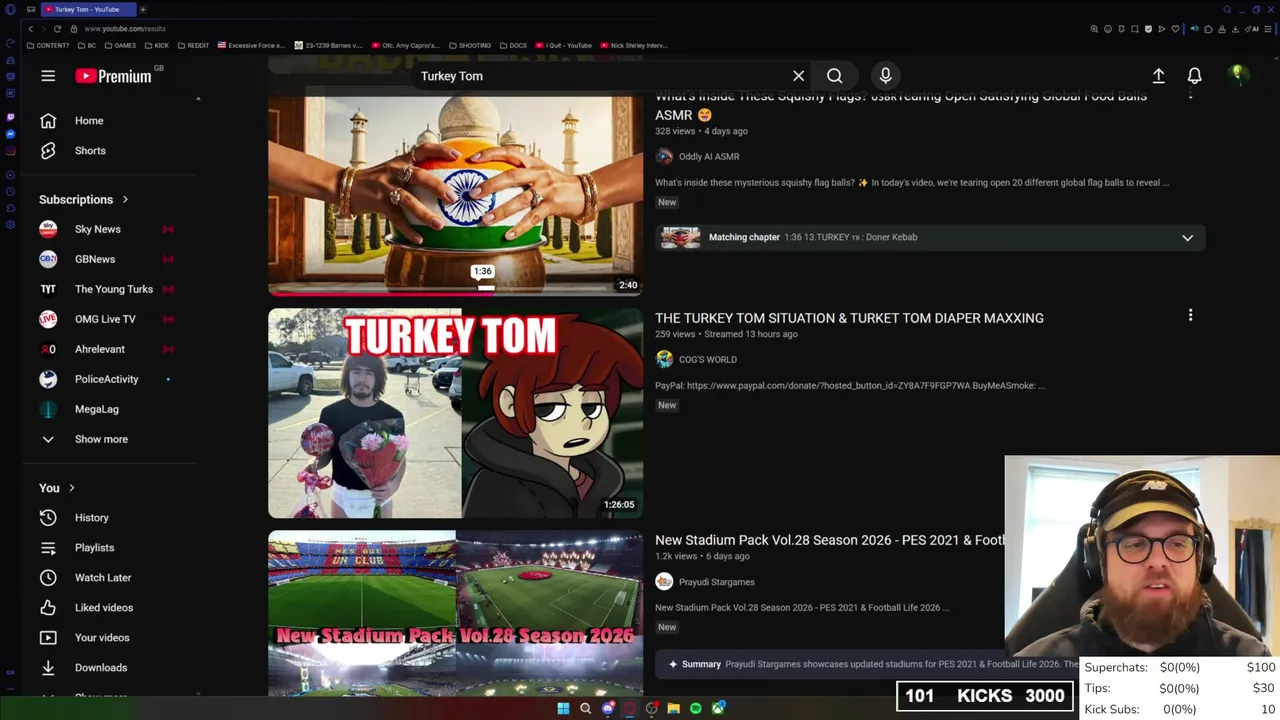
Task: Click the AI Summary sparkle label
Action: [694, 664]
